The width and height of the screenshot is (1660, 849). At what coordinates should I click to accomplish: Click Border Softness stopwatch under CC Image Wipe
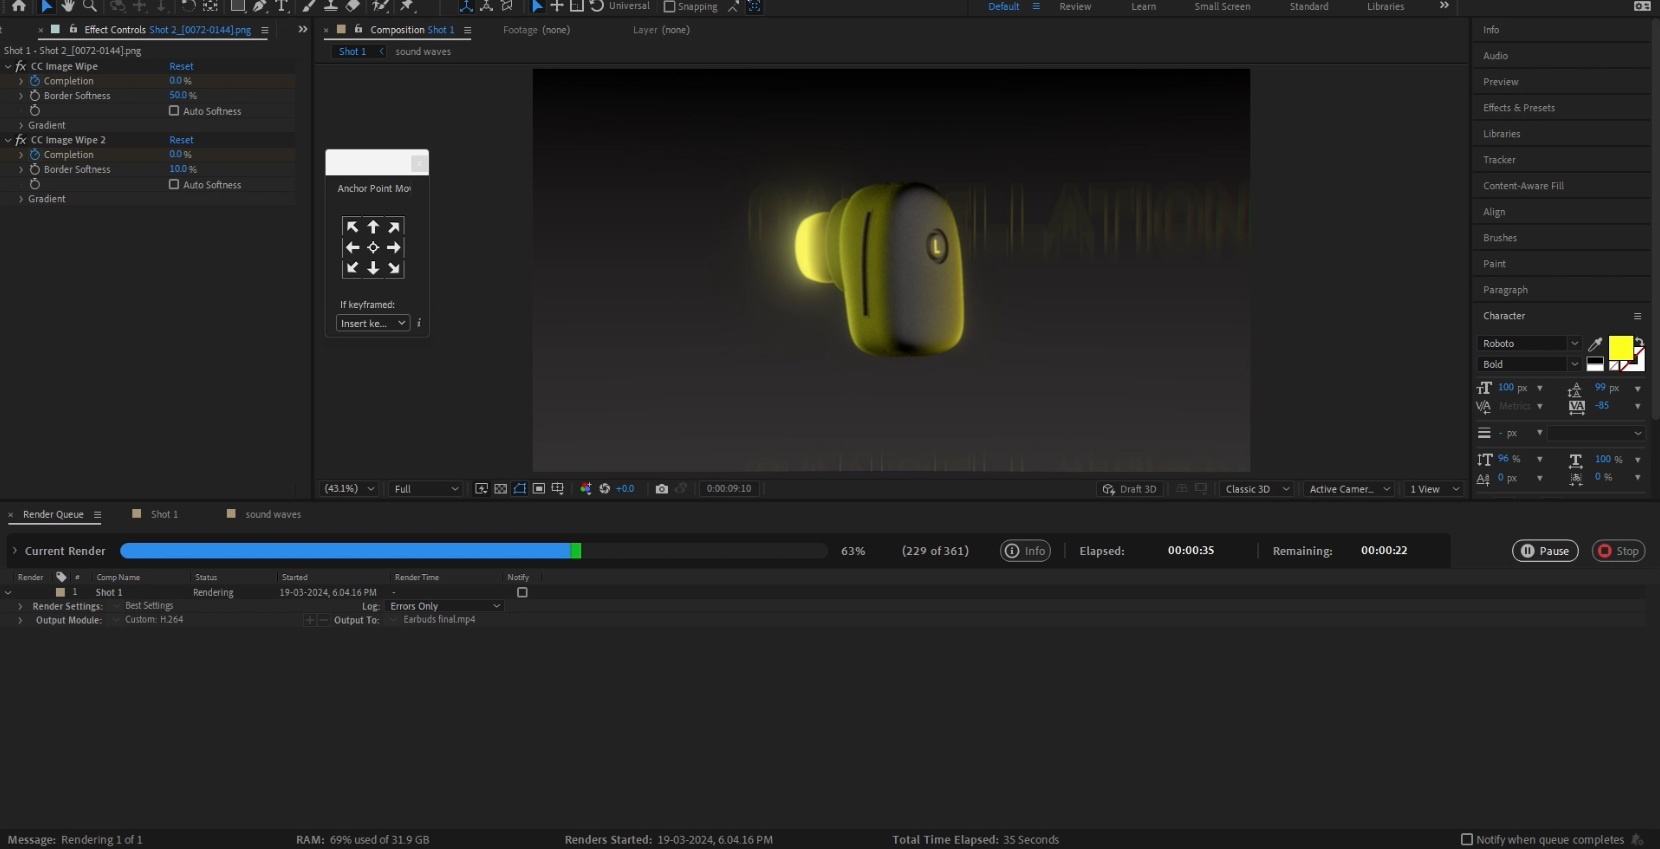(x=35, y=96)
